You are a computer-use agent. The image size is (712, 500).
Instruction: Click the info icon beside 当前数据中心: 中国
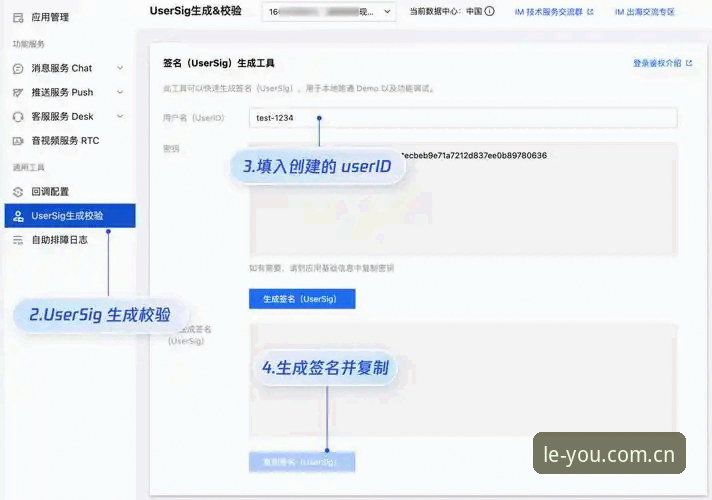pyautogui.click(x=490, y=11)
